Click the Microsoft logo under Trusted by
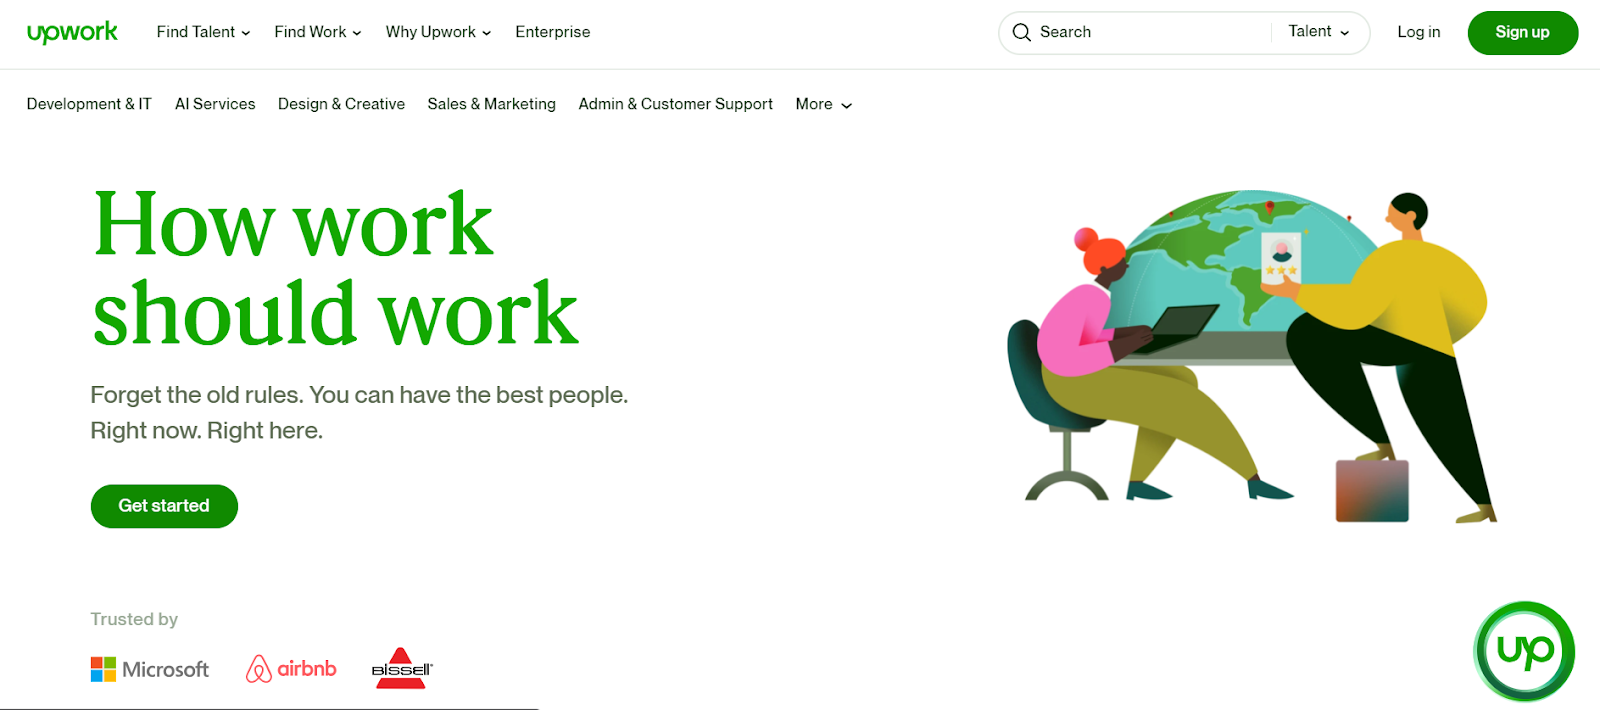This screenshot has width=1600, height=710. click(150, 669)
